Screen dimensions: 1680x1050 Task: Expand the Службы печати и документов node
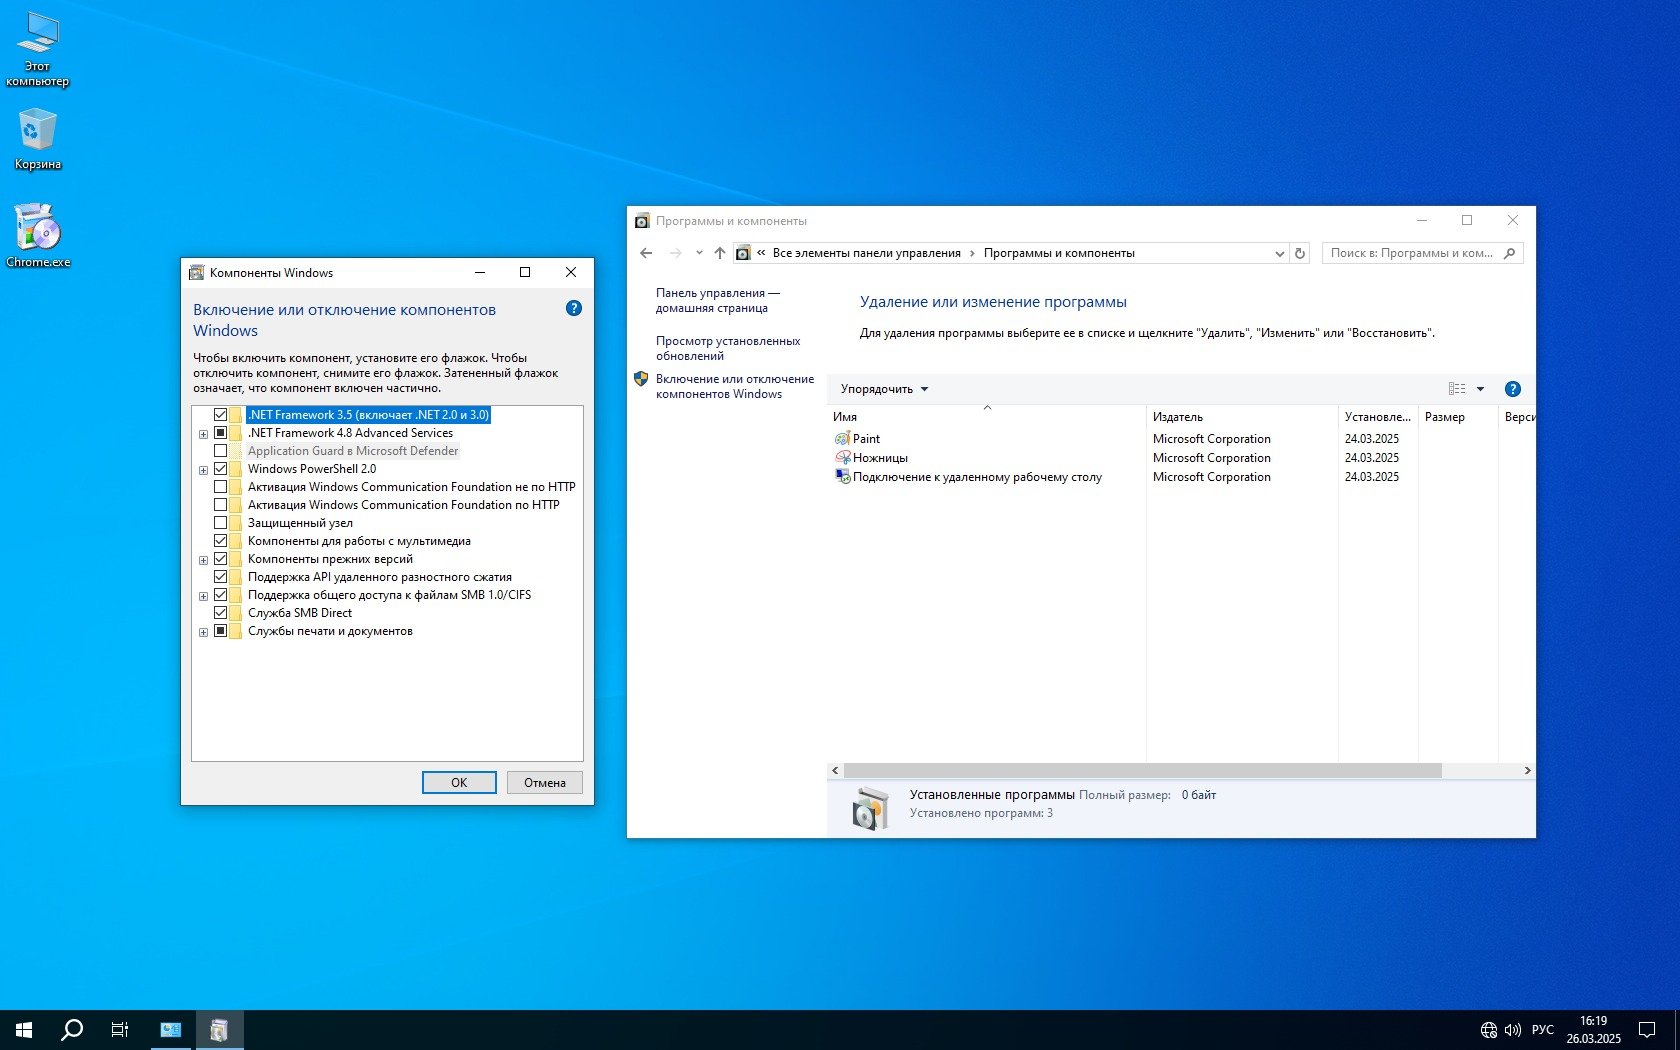coord(203,632)
